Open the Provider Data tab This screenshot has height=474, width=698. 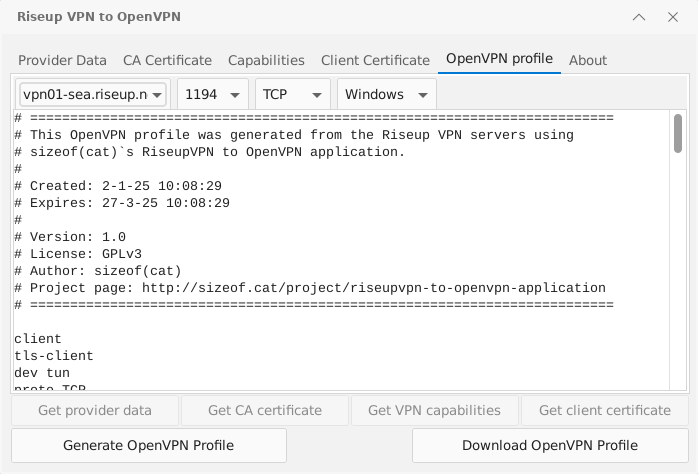click(62, 60)
